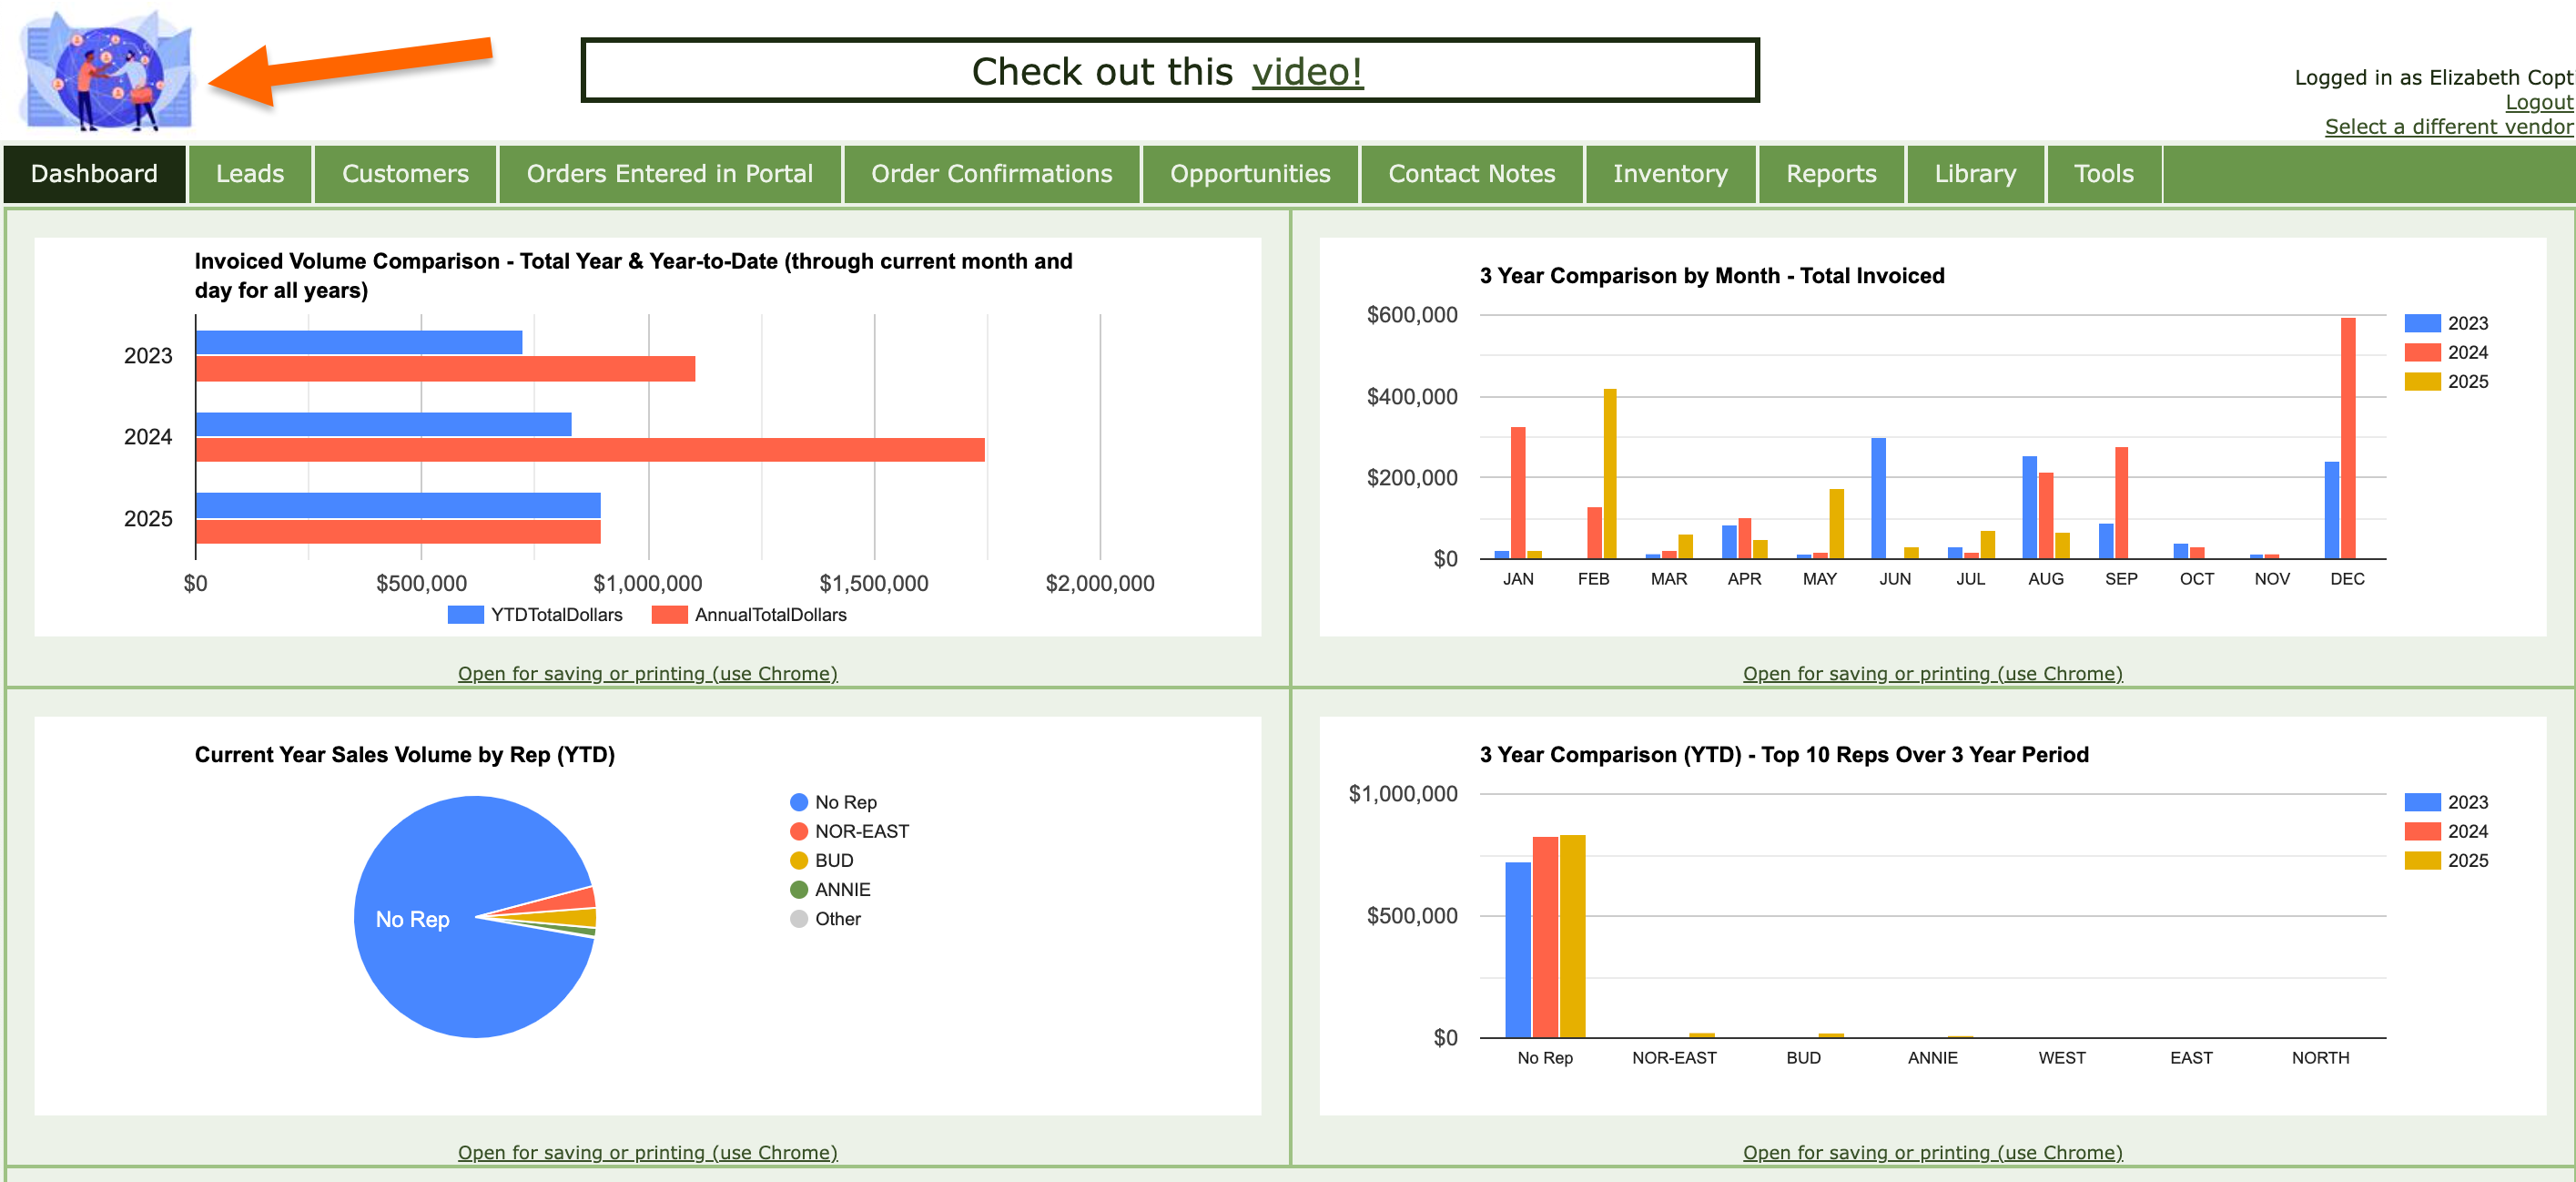Click the globe handshake logo image
The width and height of the screenshot is (2576, 1182).
(107, 72)
